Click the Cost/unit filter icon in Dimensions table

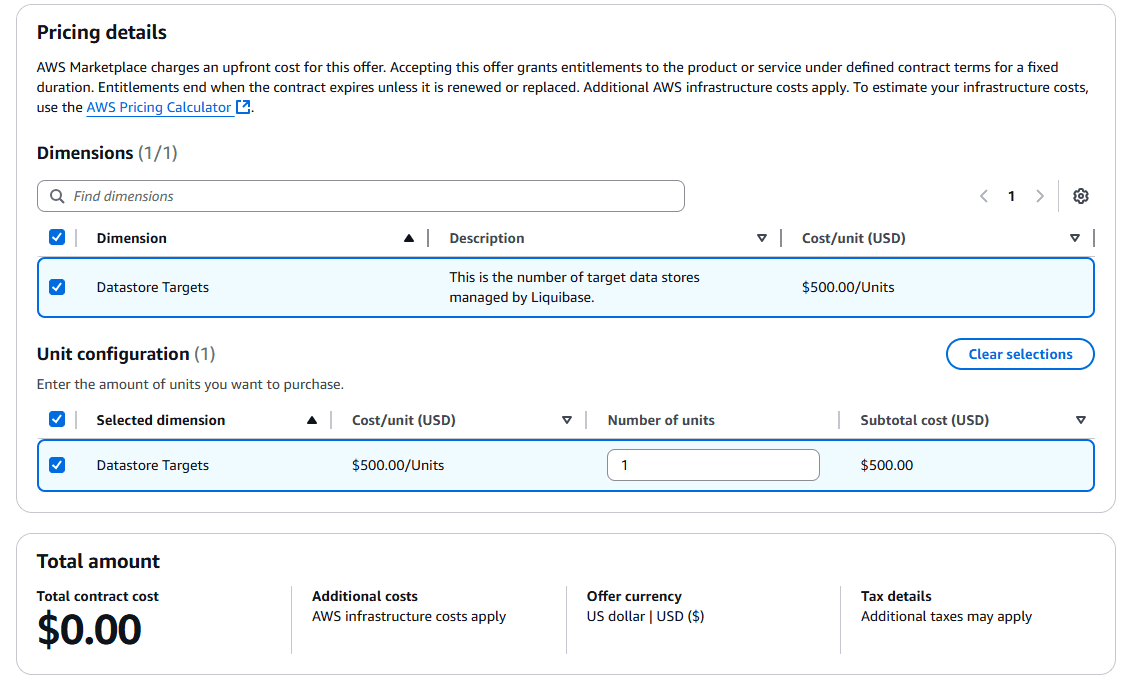click(1075, 238)
